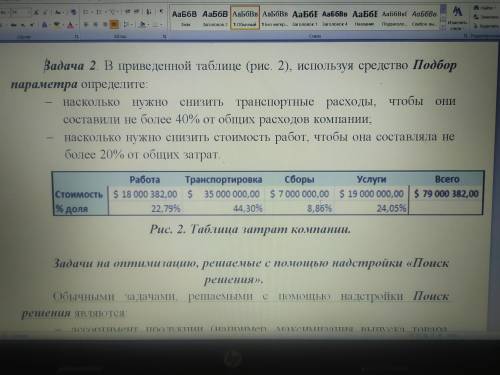Apply the Заголовок 1 style
The width and height of the screenshot is (500, 375).
(305, 17)
